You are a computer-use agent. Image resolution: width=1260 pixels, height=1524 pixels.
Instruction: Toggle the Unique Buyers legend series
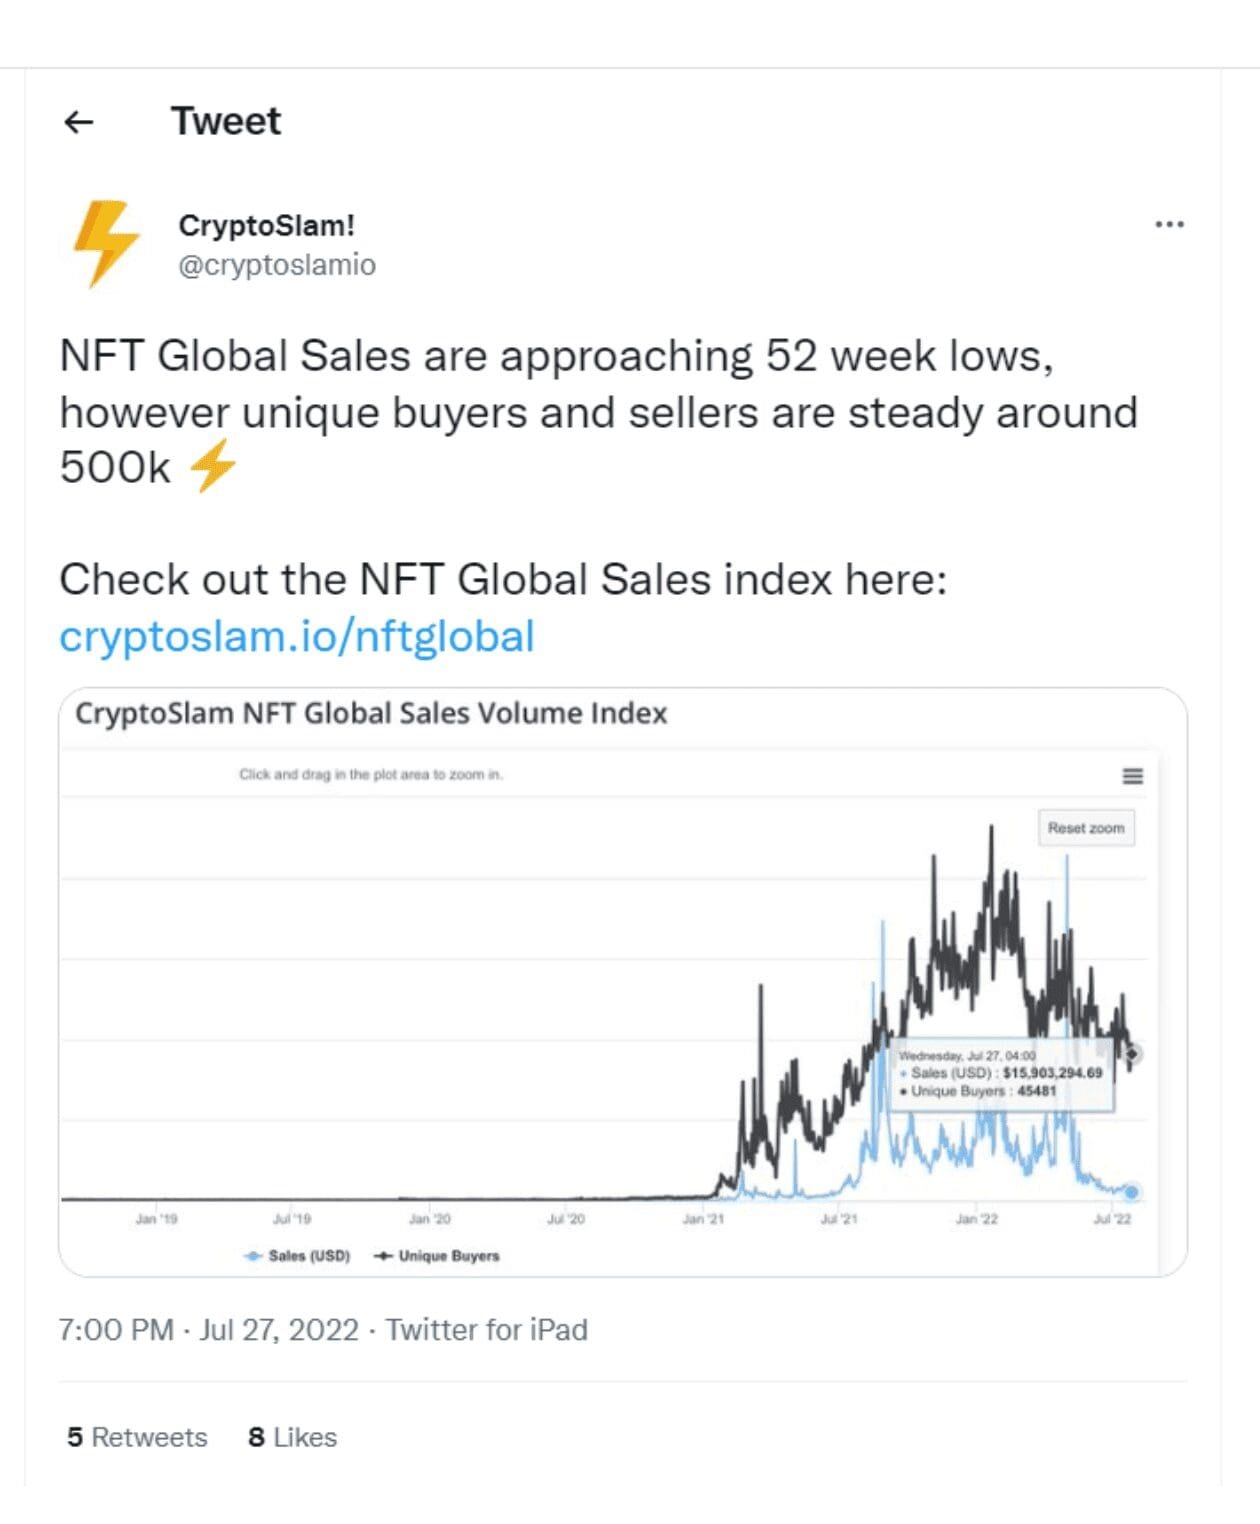(x=437, y=1256)
